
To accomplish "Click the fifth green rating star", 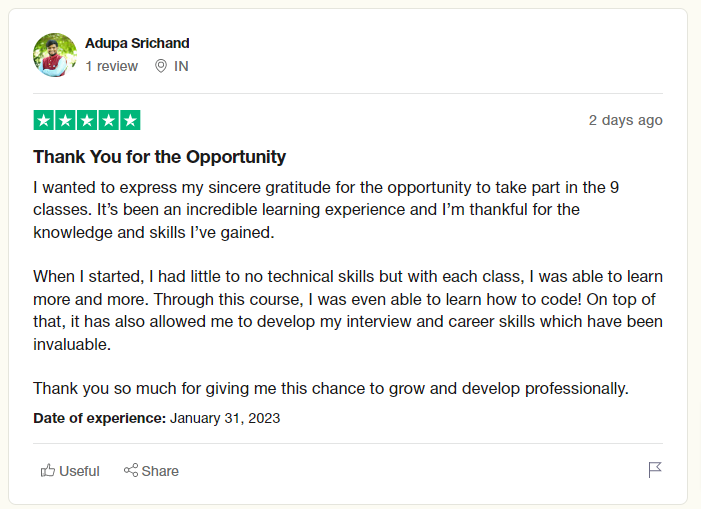I will click(x=130, y=120).
